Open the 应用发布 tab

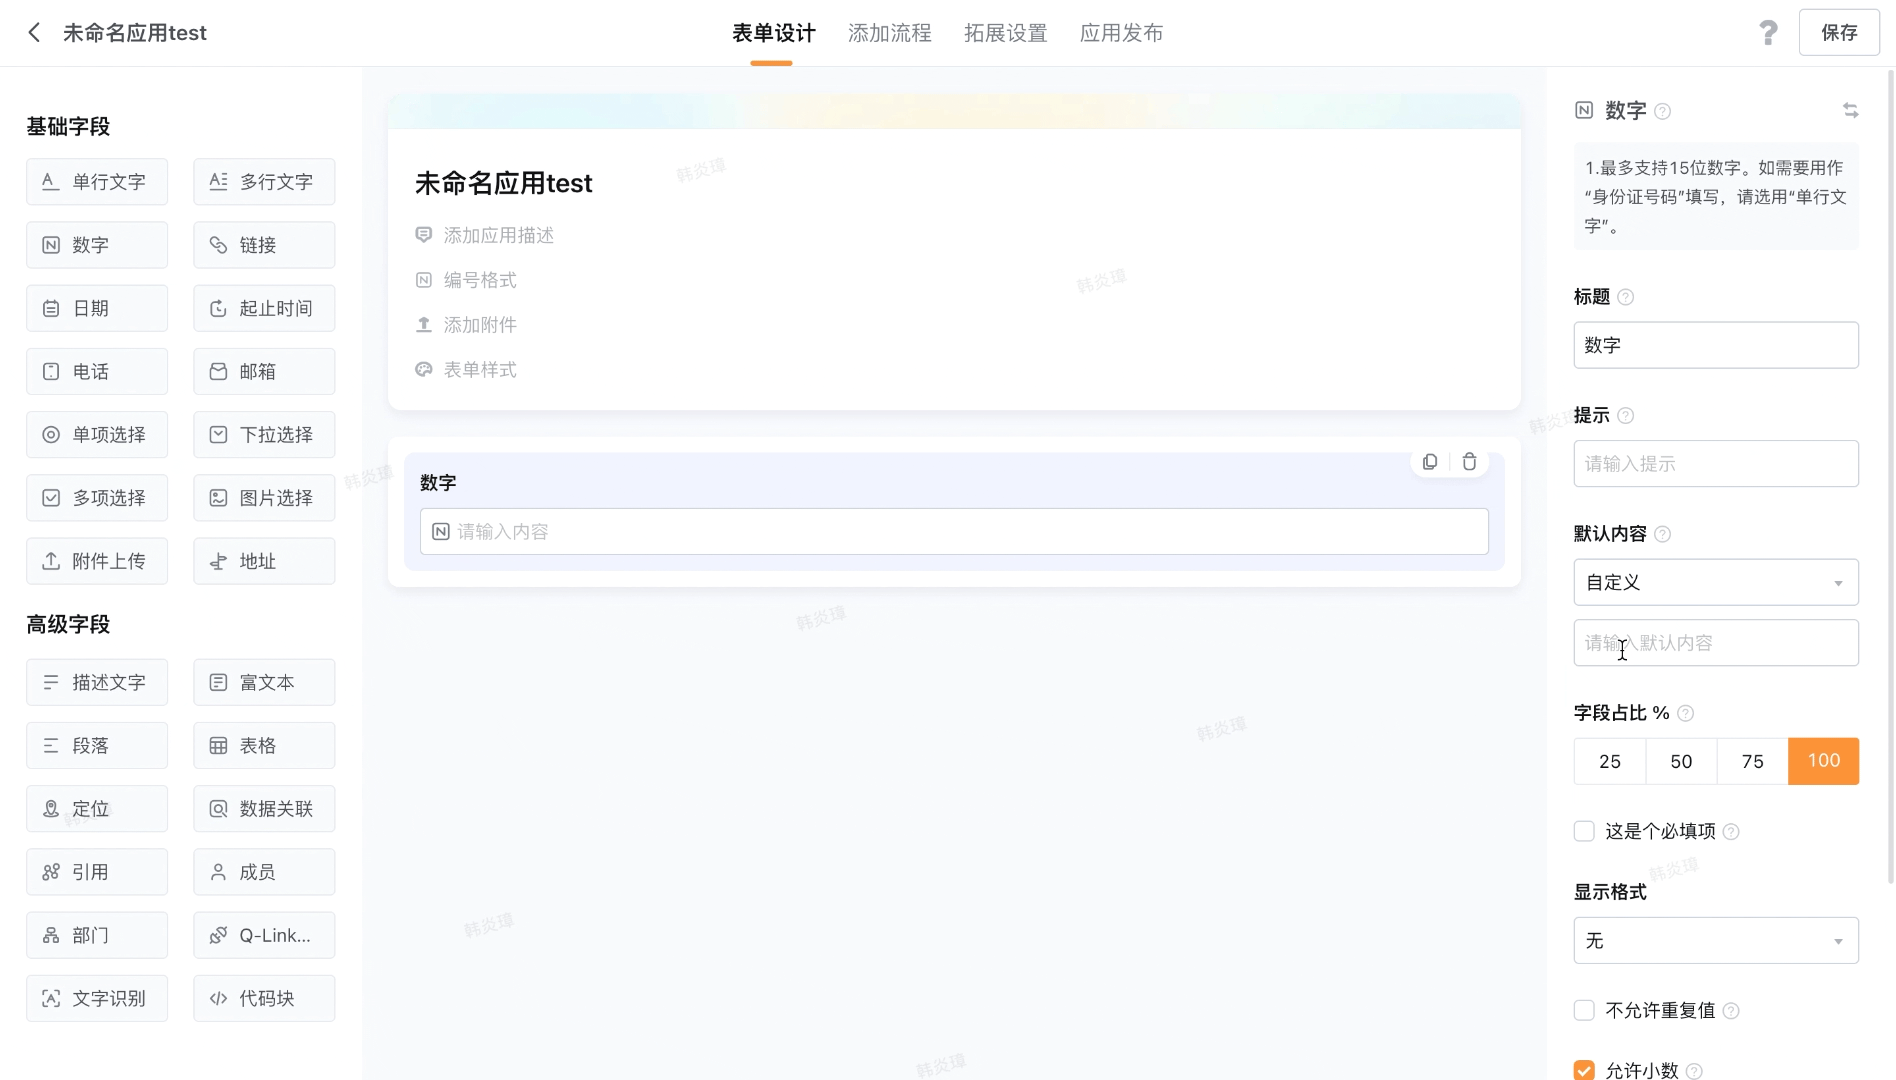coord(1121,33)
